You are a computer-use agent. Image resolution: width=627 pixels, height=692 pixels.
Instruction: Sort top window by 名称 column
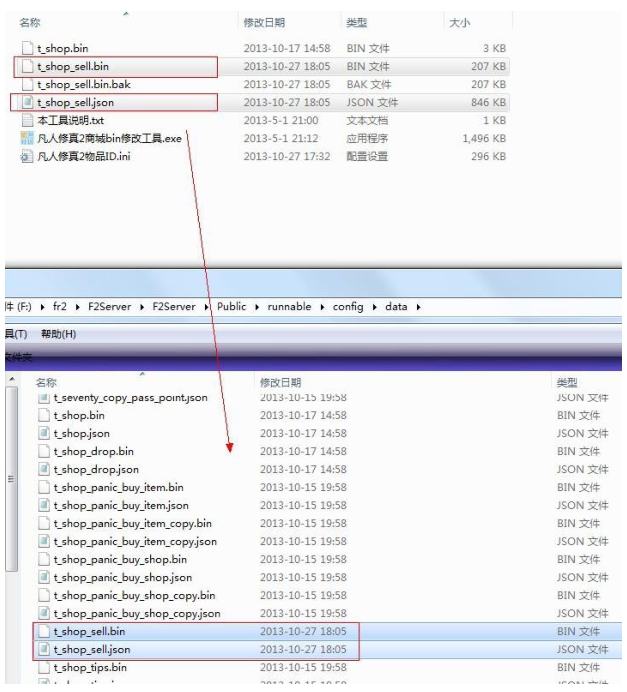(30, 23)
